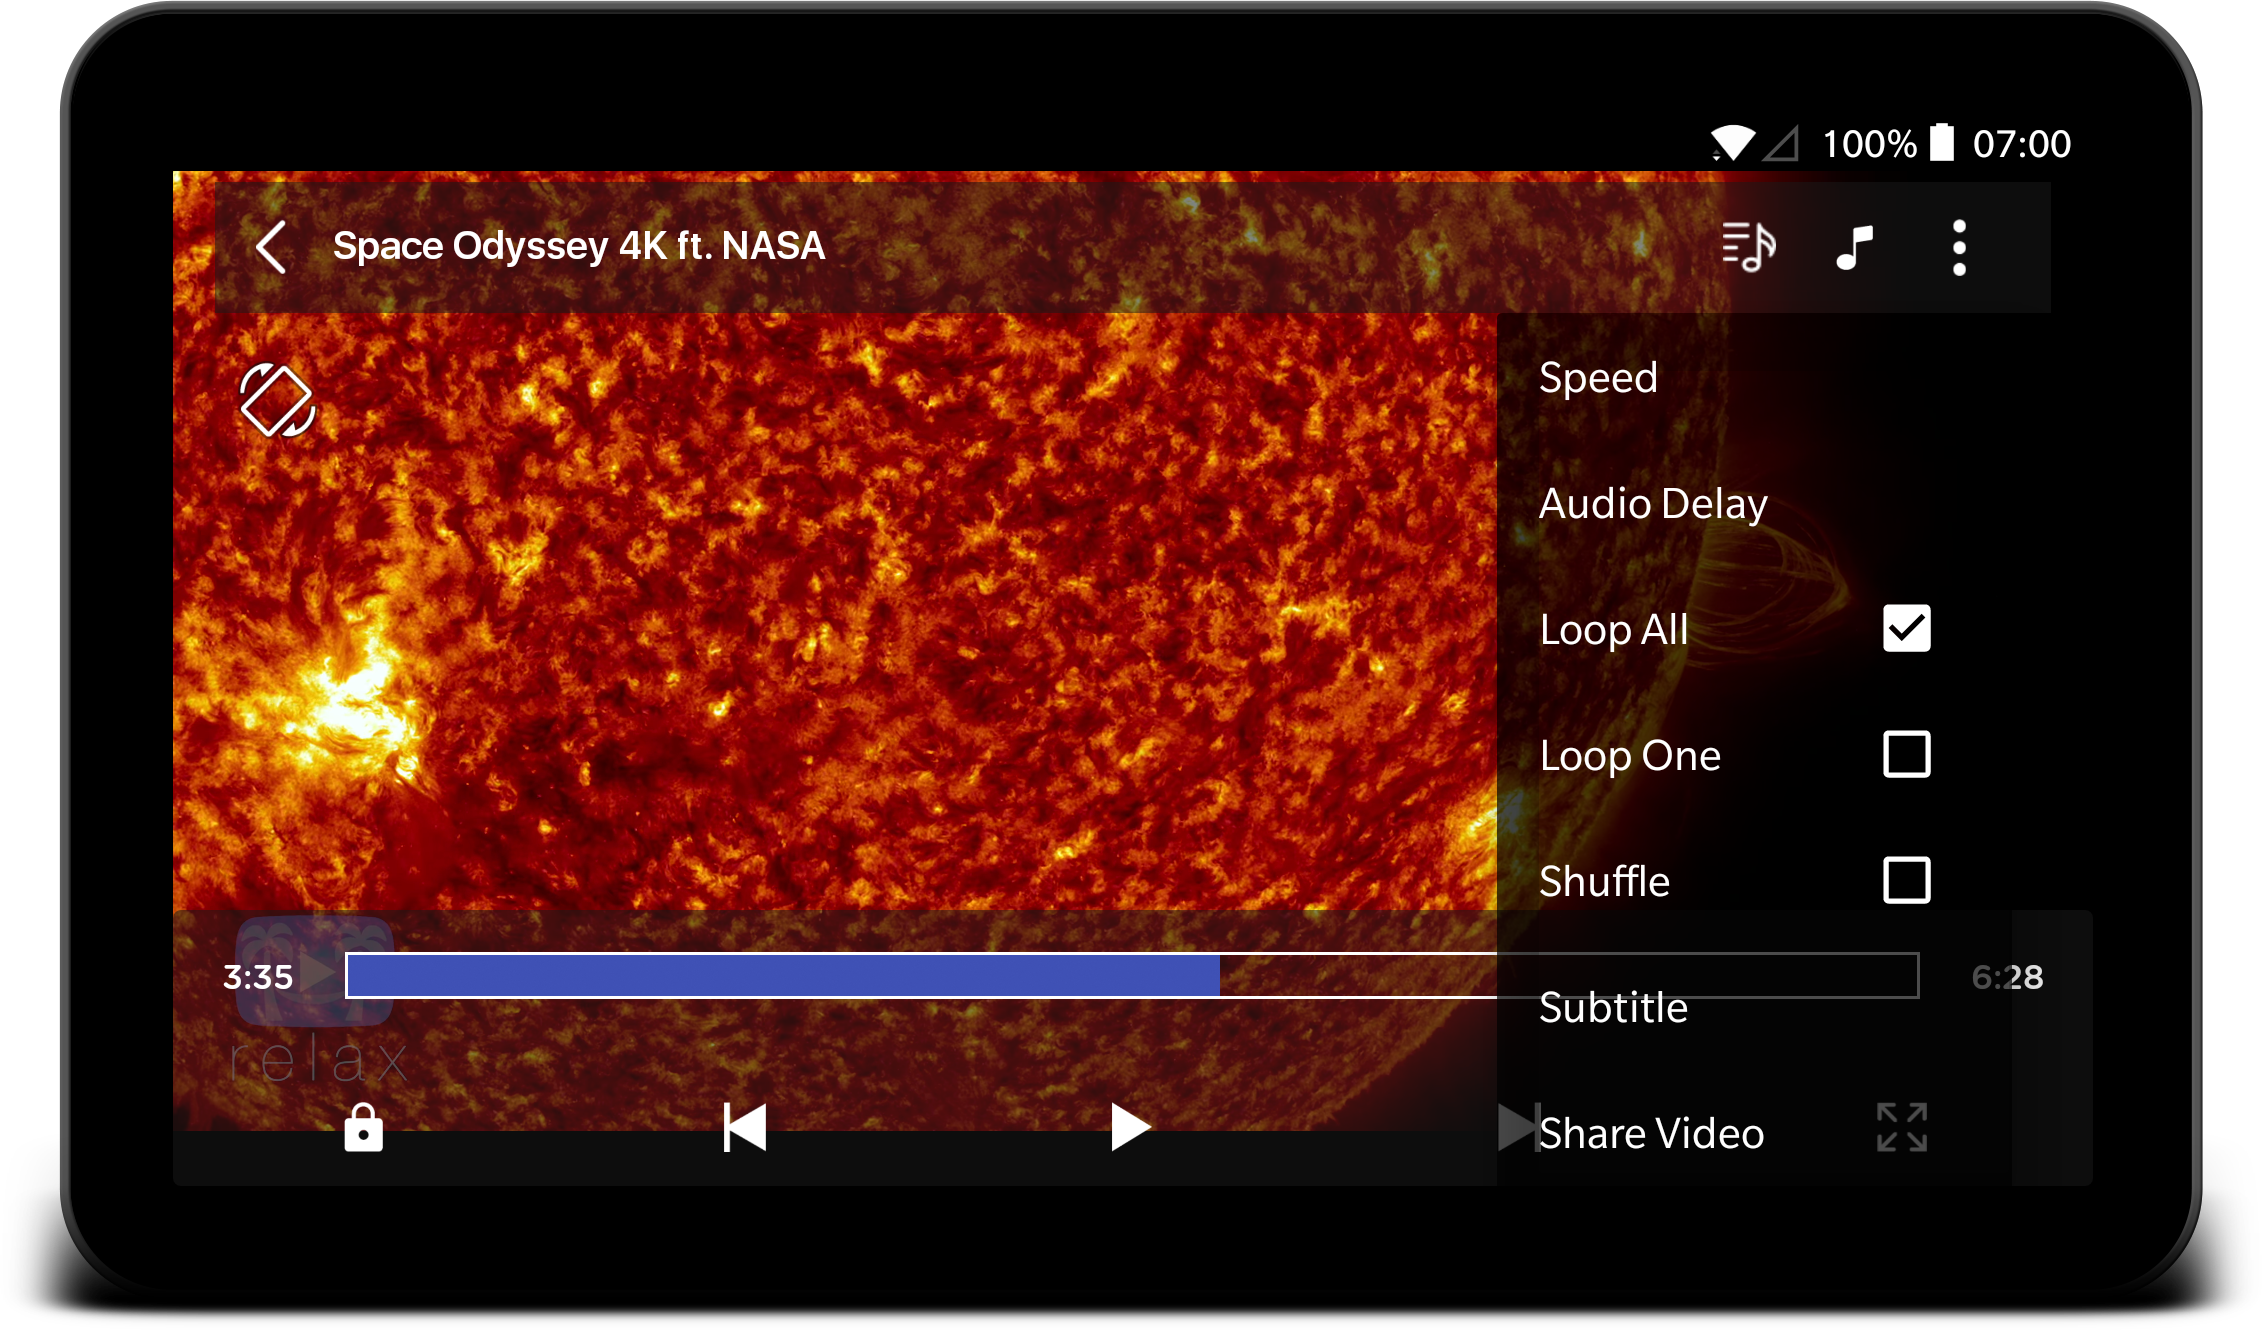Tap the screen rotation icon
Screen dimensions: 2262x1330
[278, 400]
